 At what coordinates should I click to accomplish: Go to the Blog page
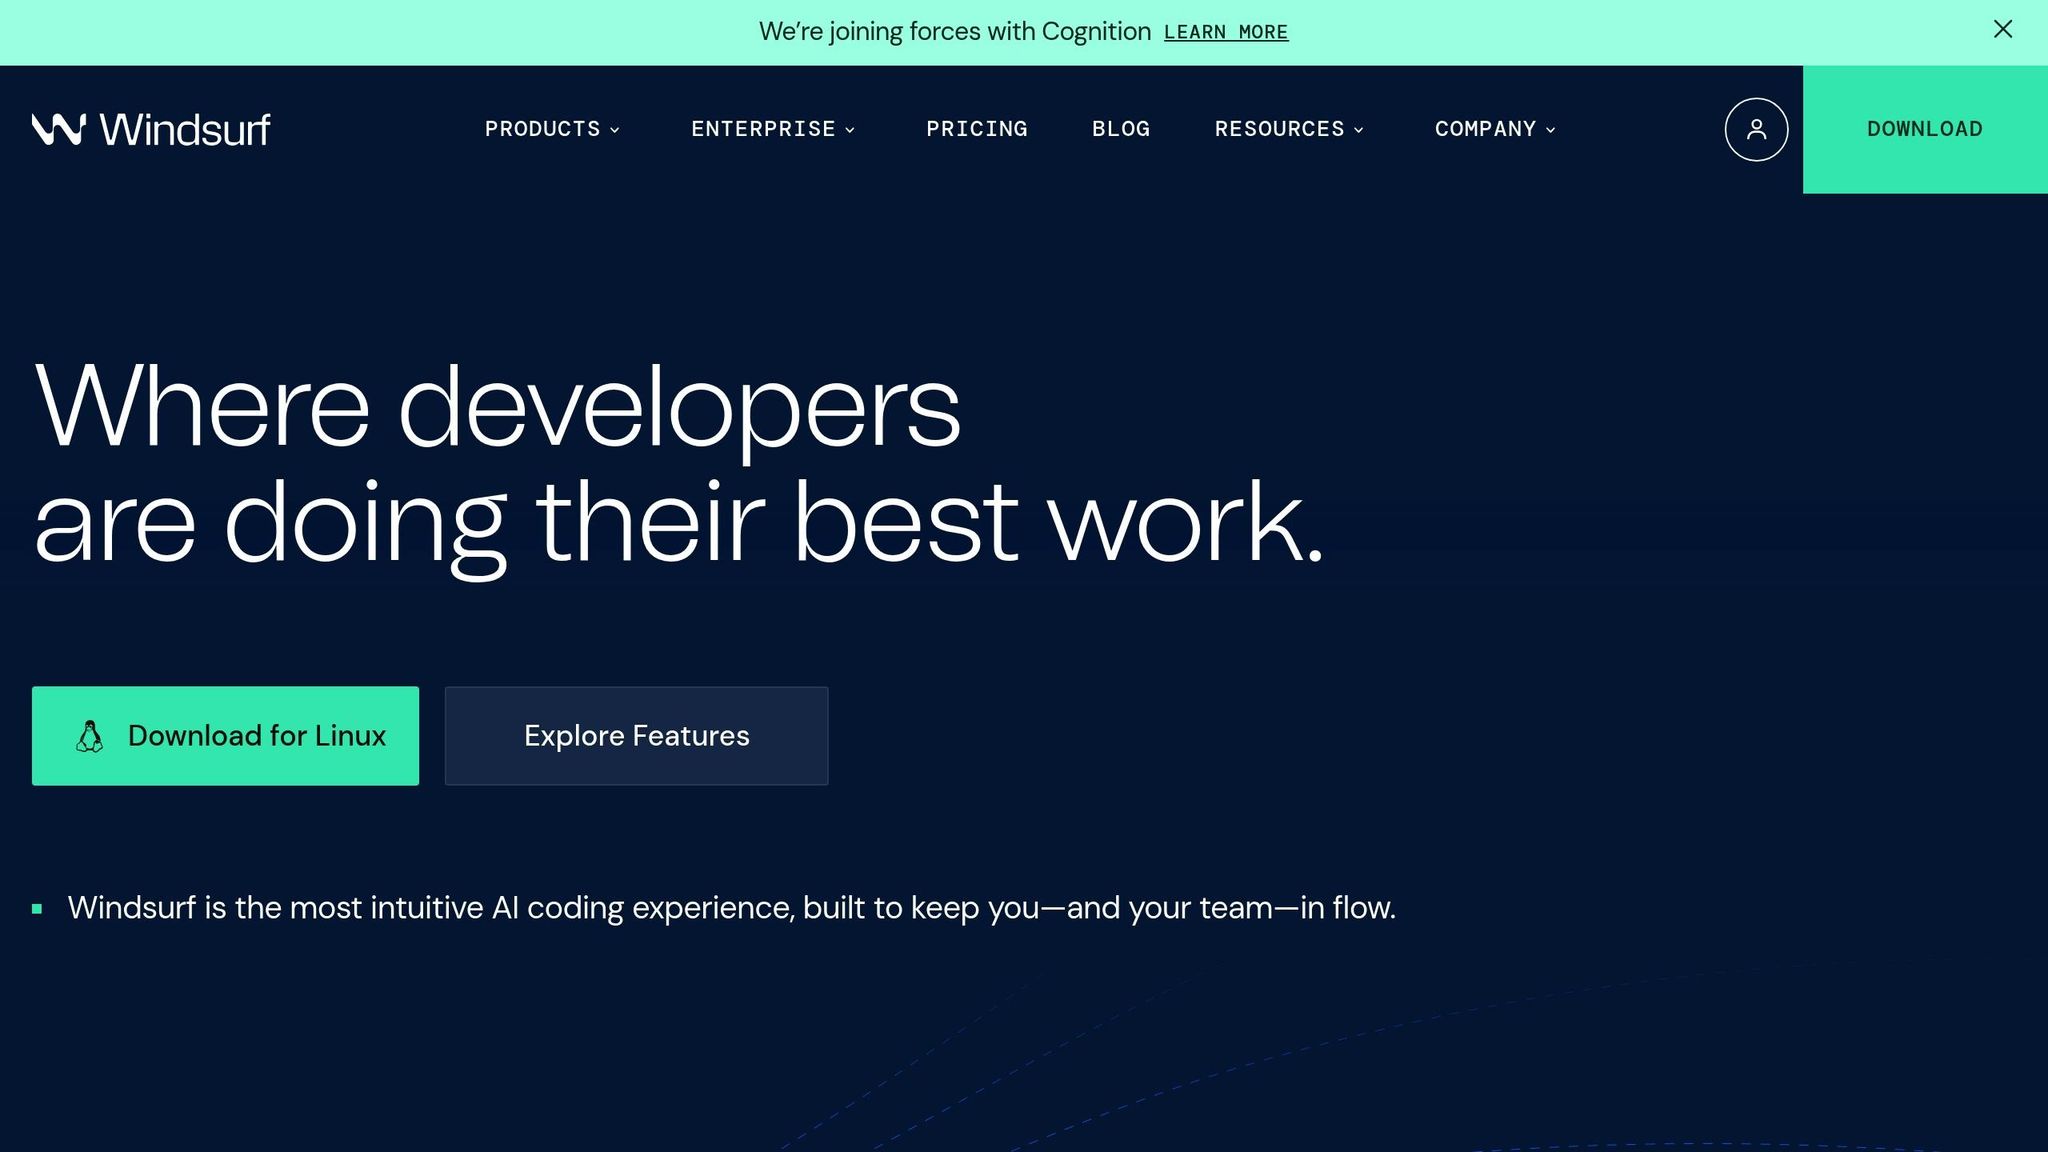click(x=1120, y=129)
